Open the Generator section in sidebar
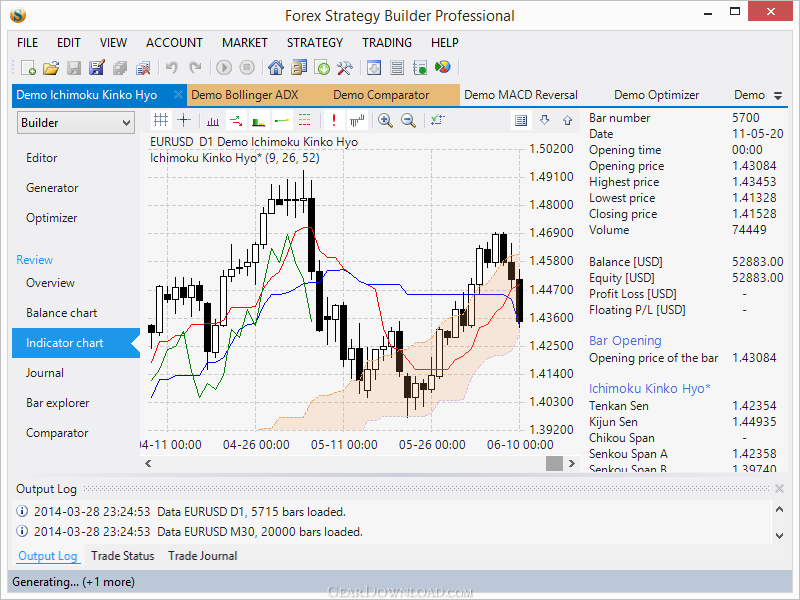800x600 pixels. coord(52,188)
